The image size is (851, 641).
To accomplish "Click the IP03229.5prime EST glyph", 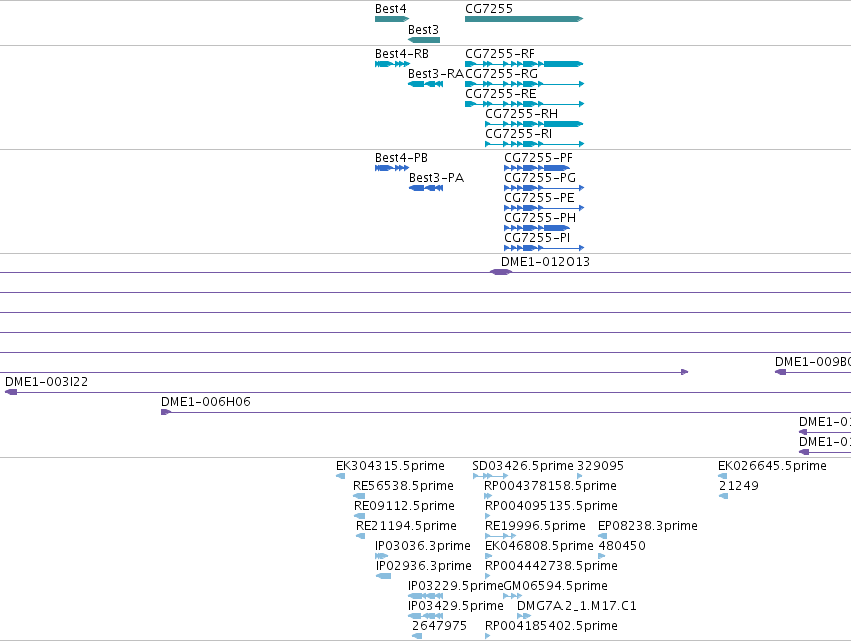I will tap(426, 596).
